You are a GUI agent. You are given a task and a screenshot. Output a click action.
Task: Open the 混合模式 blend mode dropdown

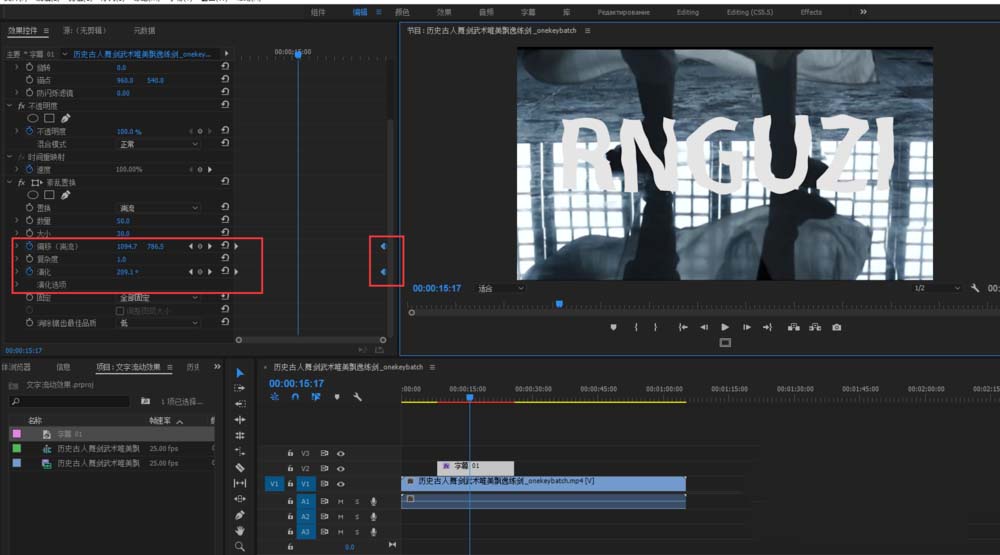tap(158, 144)
